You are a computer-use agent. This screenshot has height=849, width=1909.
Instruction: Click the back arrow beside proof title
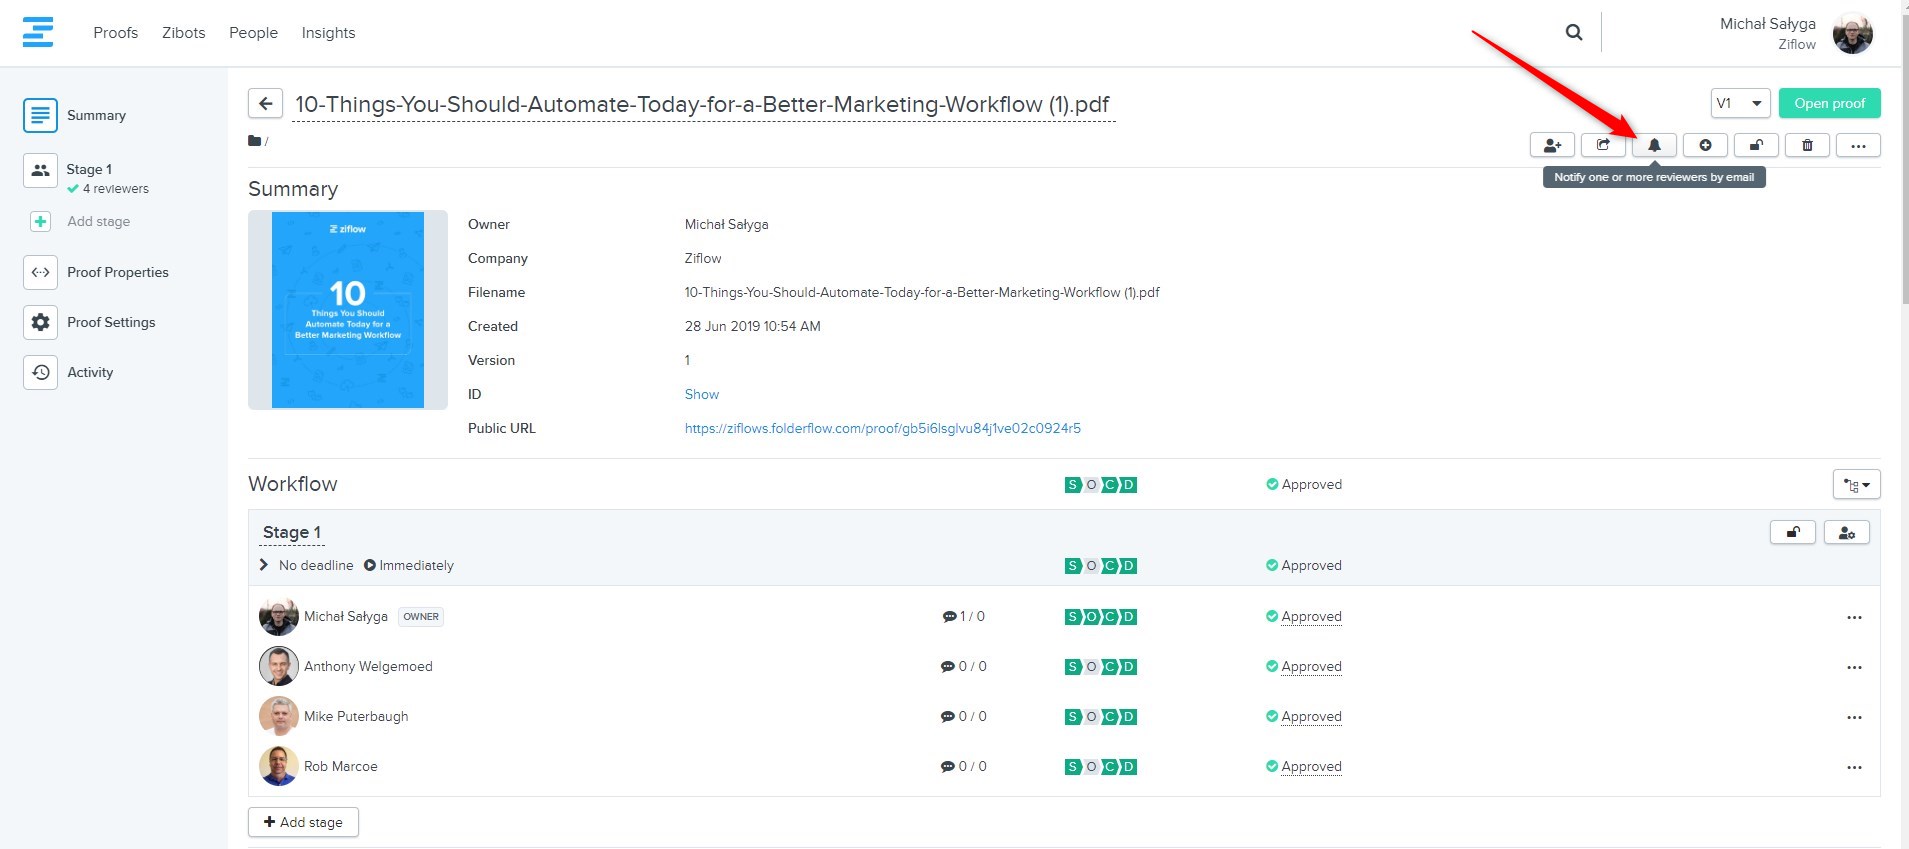point(265,103)
